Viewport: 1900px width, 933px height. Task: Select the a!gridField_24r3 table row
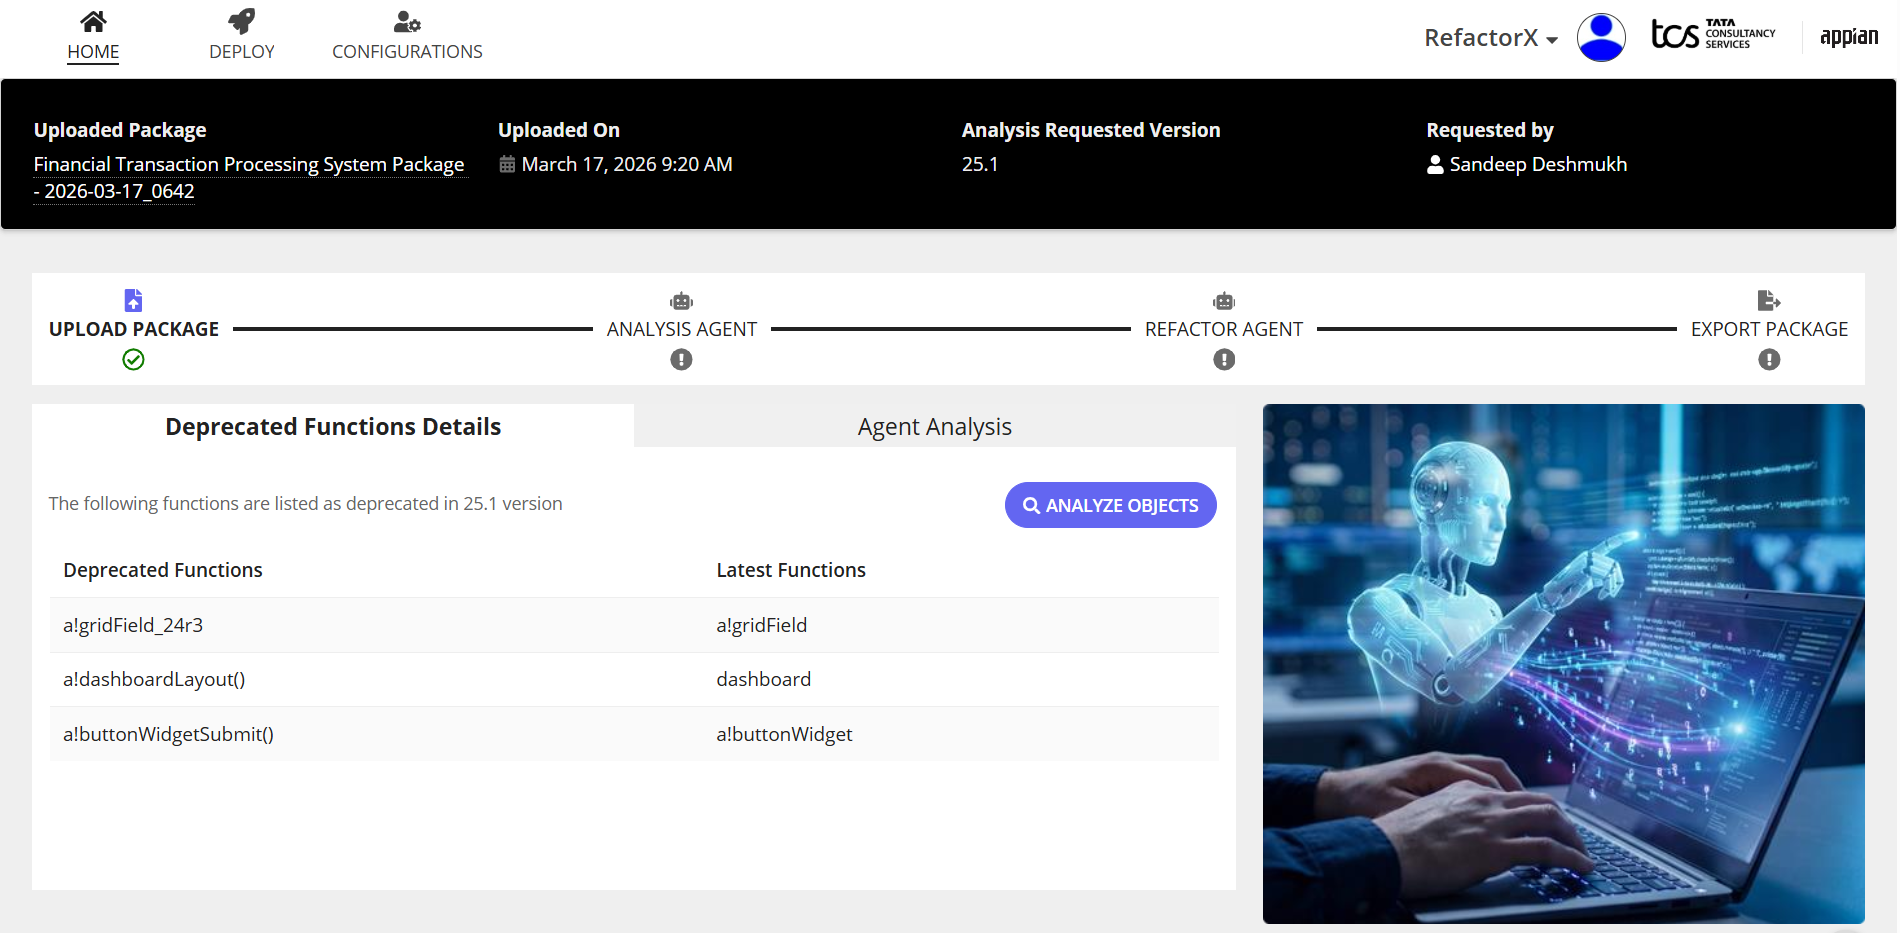click(633, 625)
